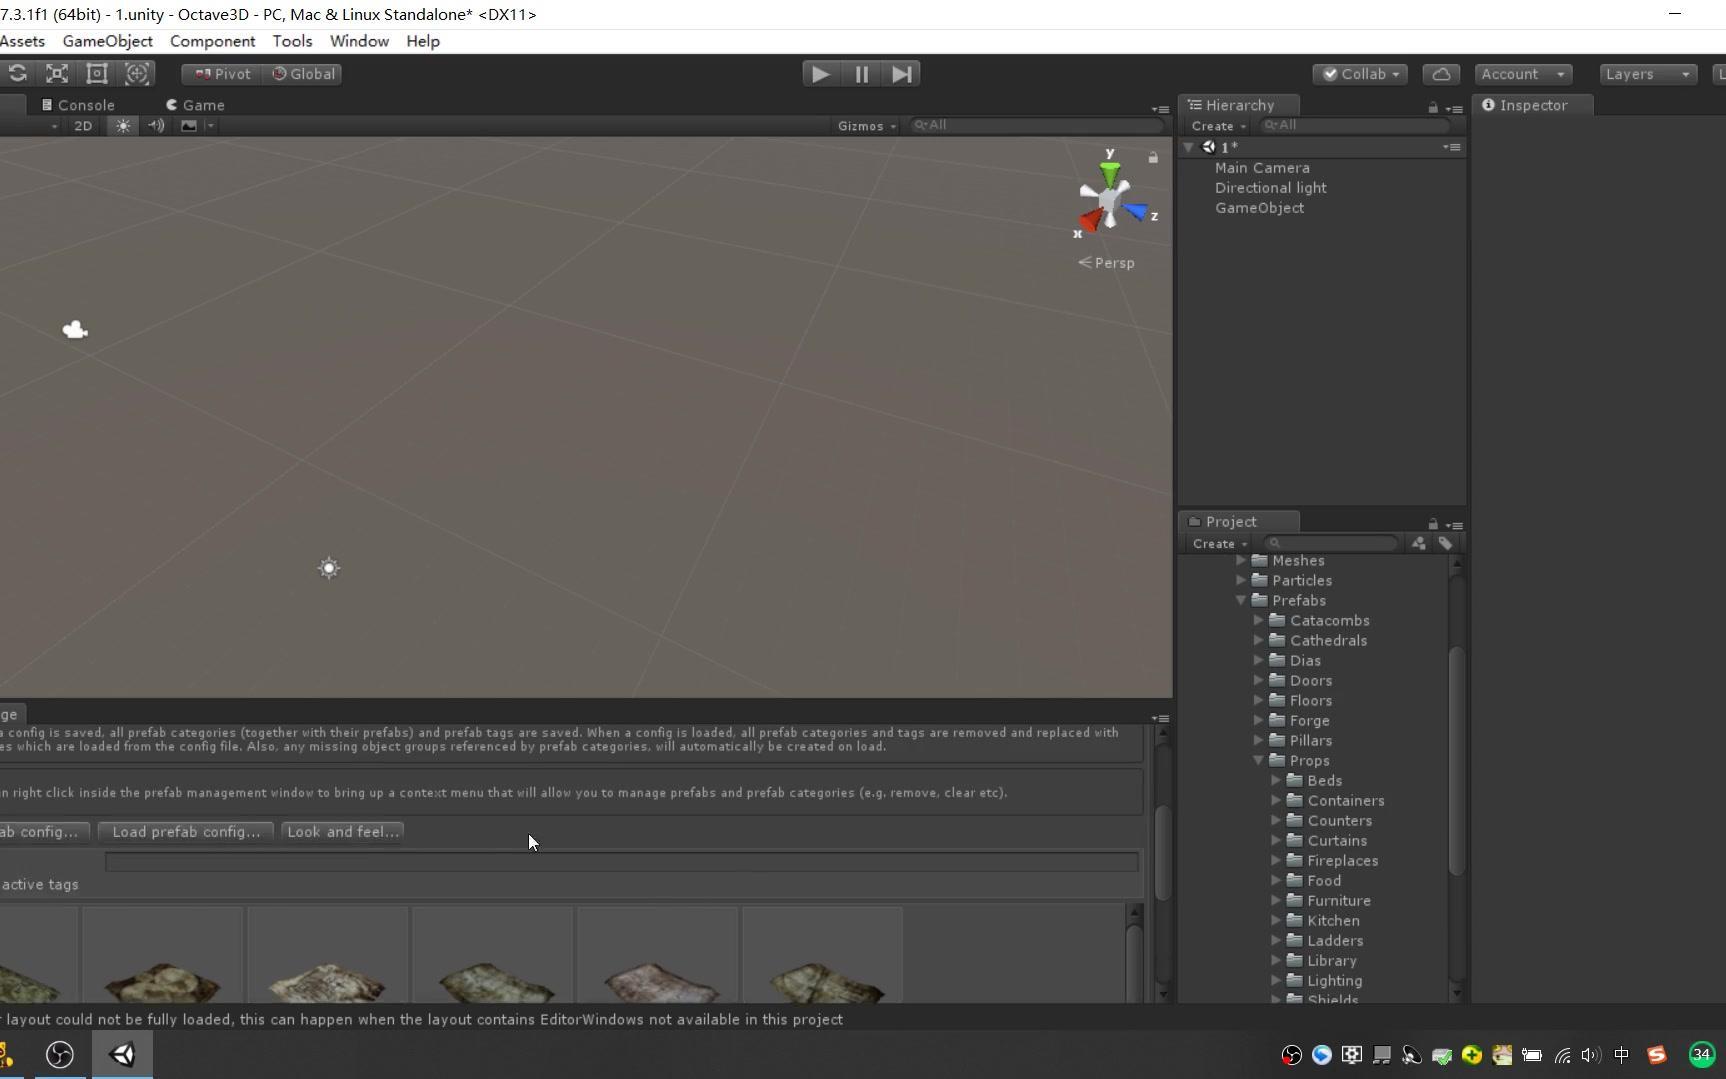Select the Furniture folder
The height and width of the screenshot is (1079, 1726).
pos(1339,901)
